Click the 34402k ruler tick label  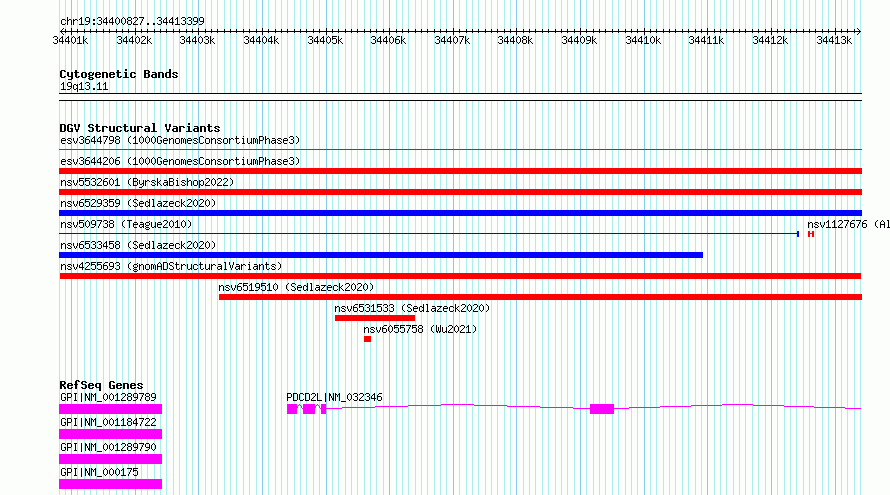click(x=134, y=40)
